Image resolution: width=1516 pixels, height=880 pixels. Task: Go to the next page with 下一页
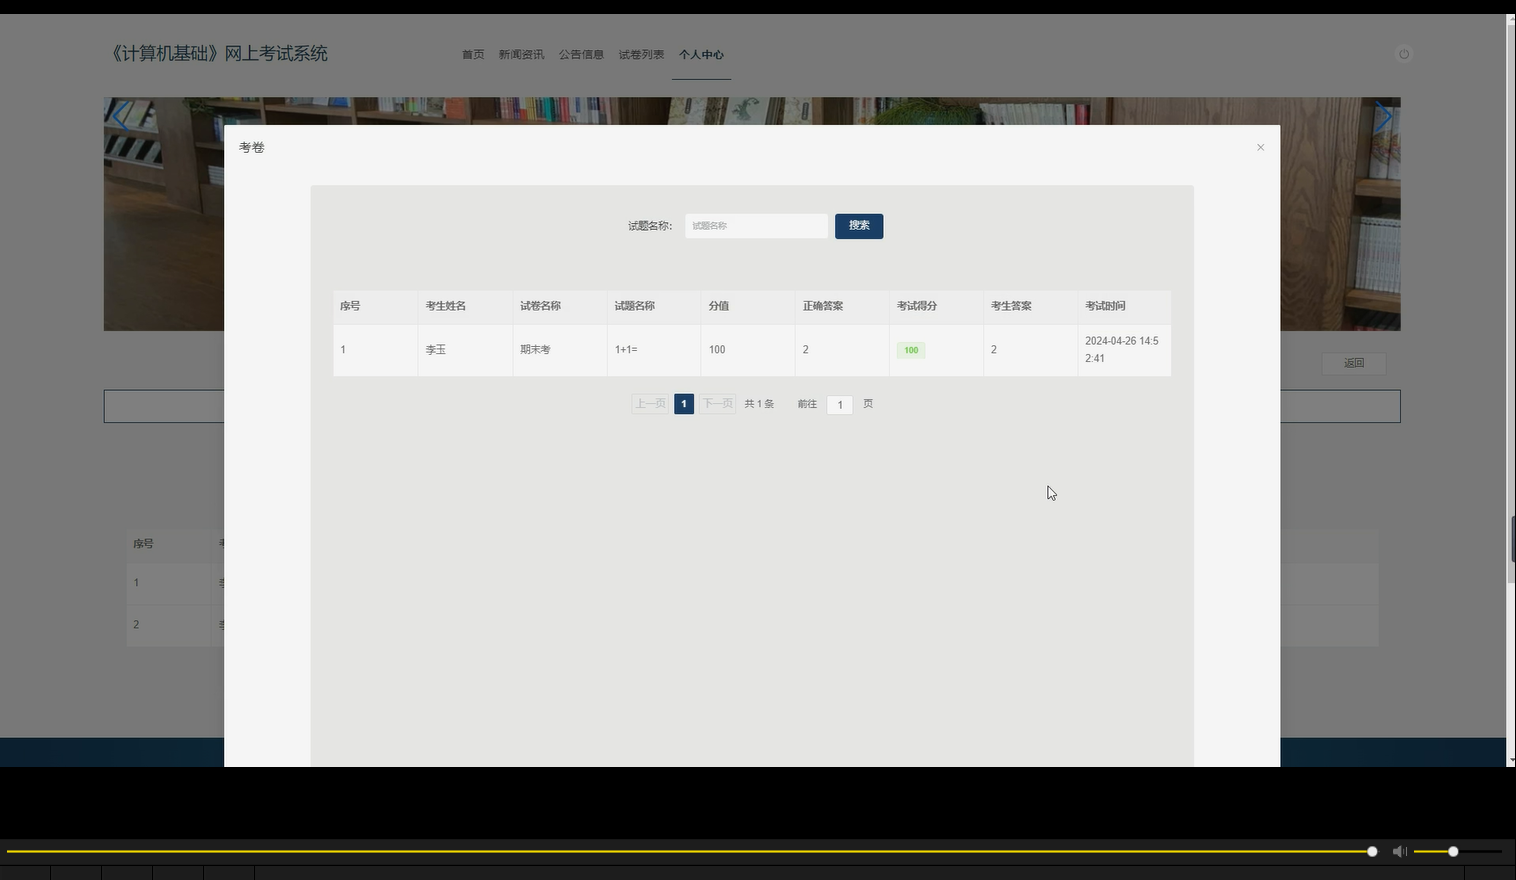[x=716, y=403]
